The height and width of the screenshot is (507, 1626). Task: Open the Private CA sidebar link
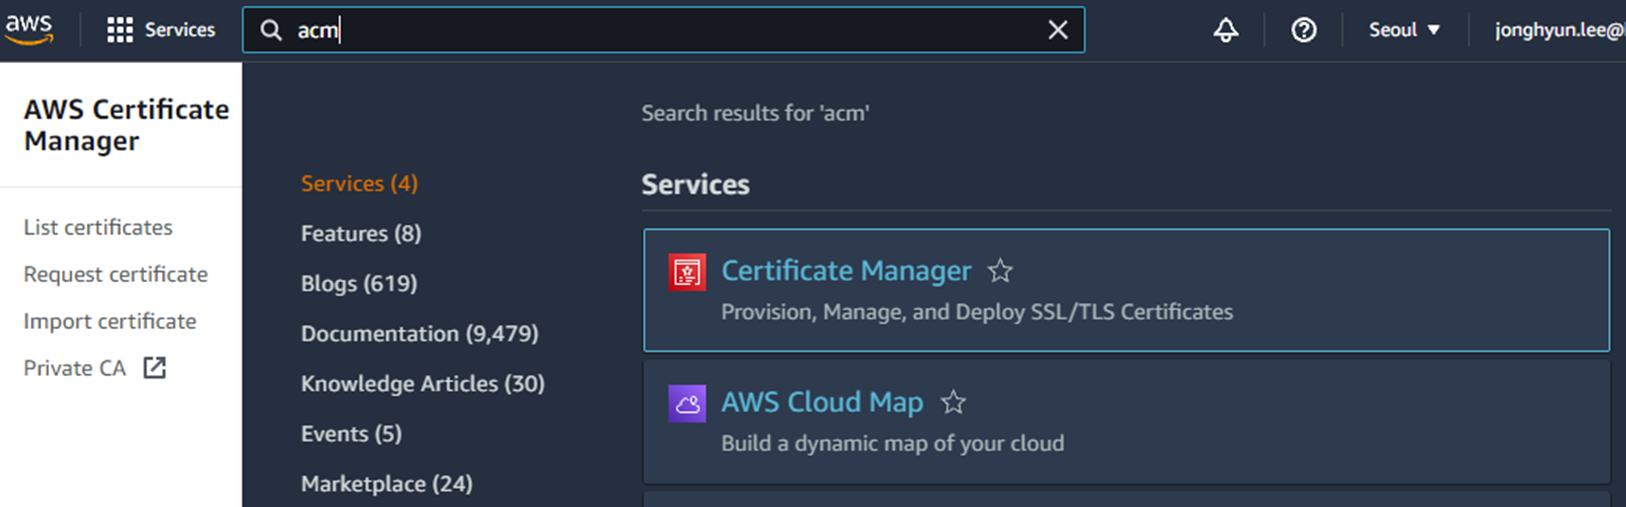tap(75, 368)
